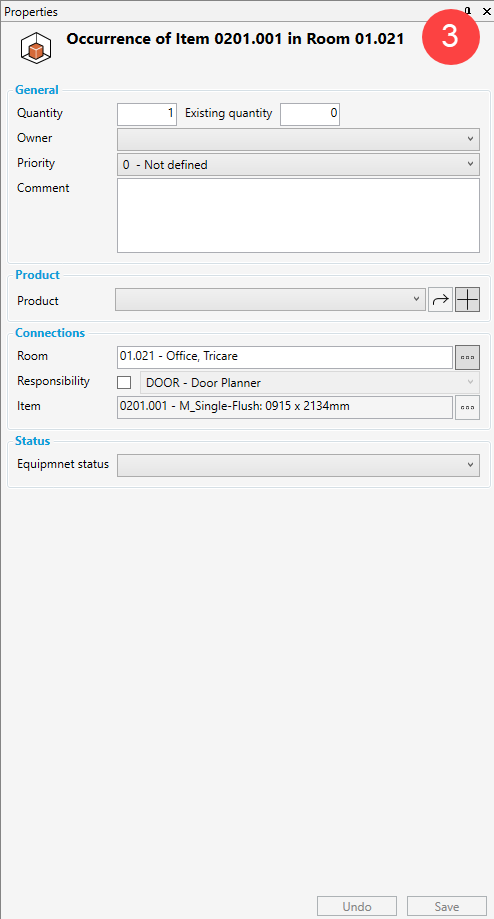Open the Owner dropdown
Screen dimensions: 494x919
point(298,139)
